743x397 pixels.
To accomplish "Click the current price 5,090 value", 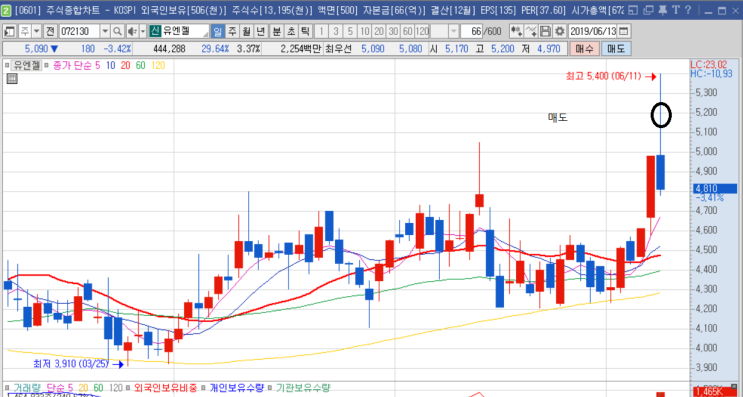I will click(x=36, y=48).
